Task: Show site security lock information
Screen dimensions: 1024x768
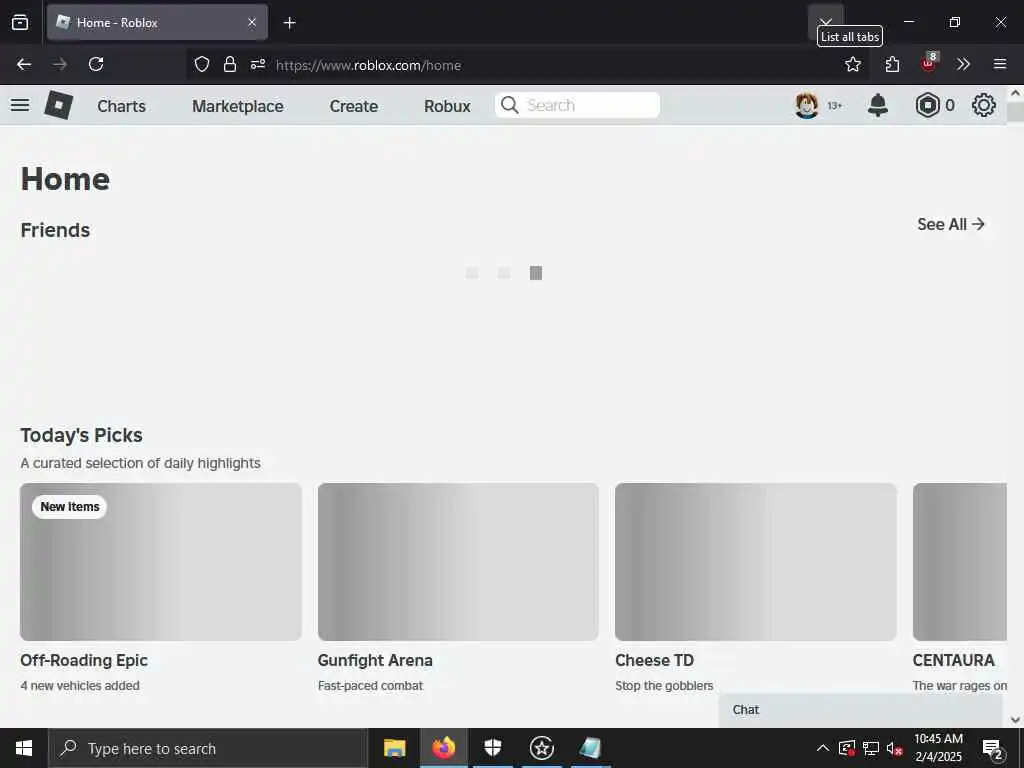Action: [x=230, y=64]
